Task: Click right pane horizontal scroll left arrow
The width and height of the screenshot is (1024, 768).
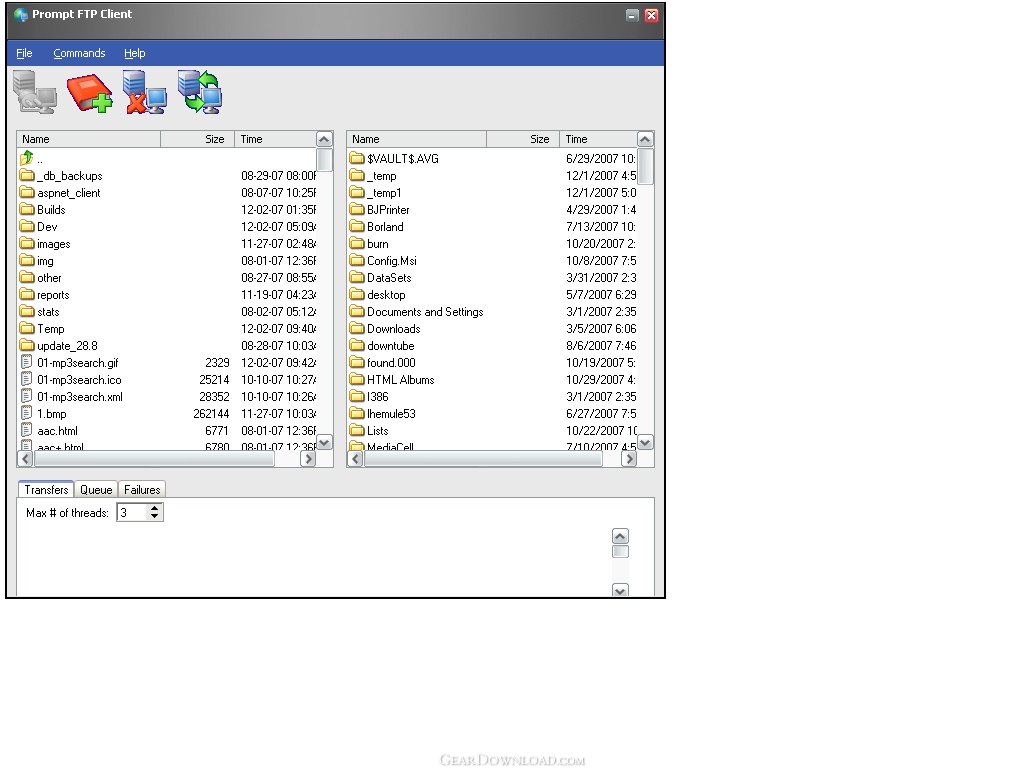Action: 356,459
